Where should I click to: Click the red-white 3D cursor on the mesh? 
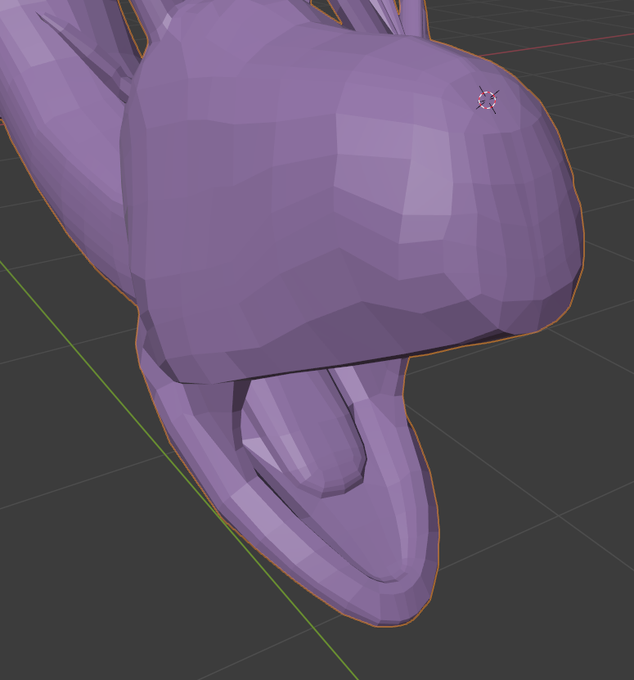click(x=487, y=100)
